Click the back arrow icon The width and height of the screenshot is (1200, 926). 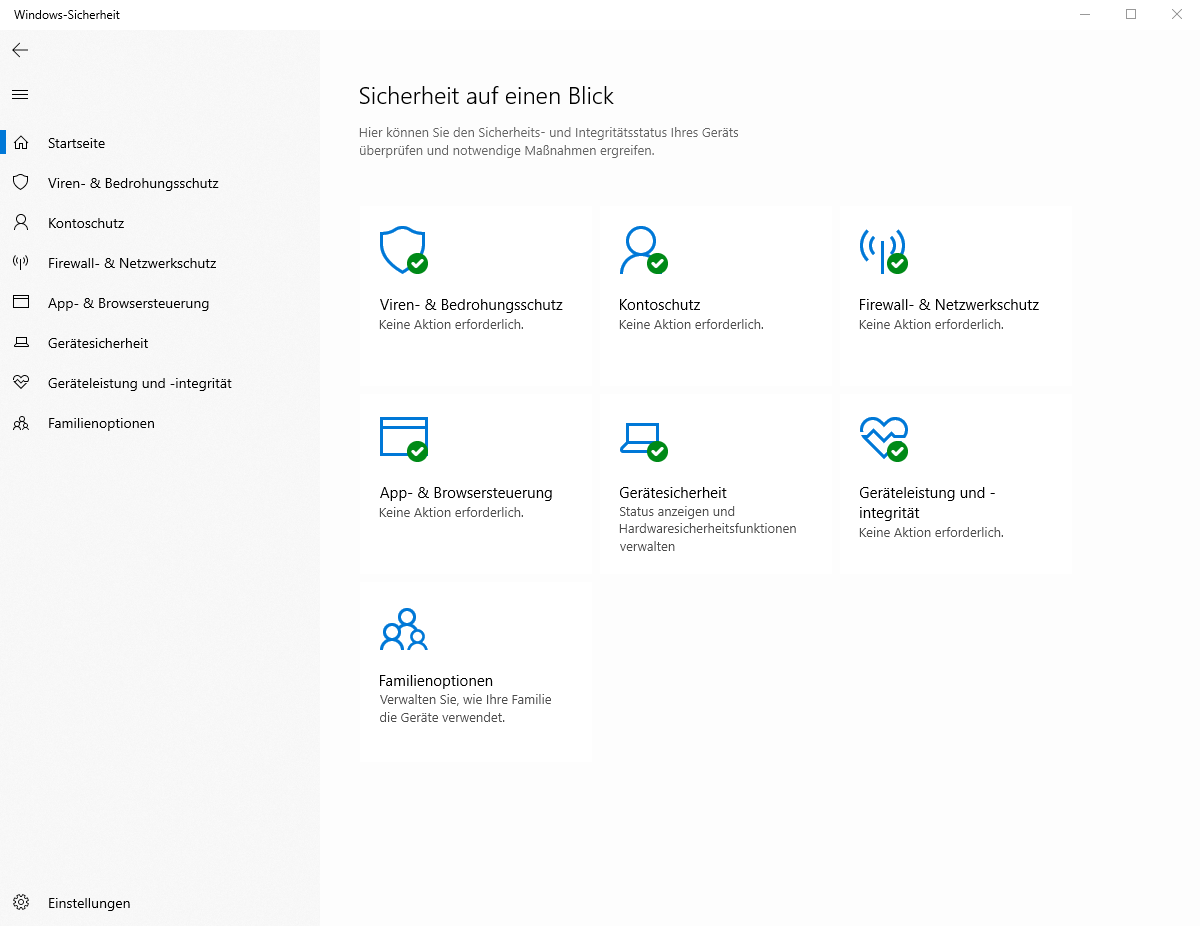20,50
